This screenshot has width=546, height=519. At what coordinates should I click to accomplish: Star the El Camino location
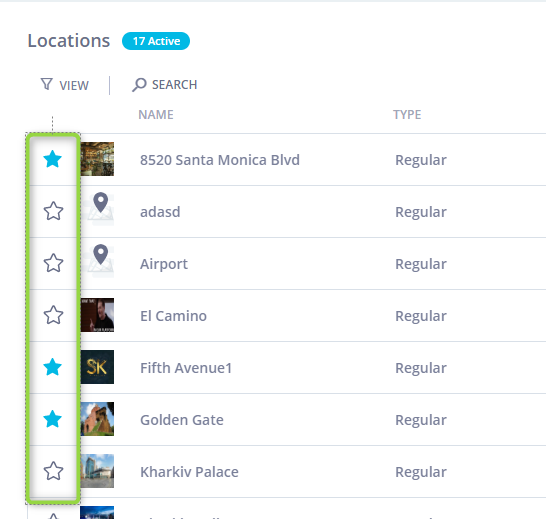[x=53, y=315]
